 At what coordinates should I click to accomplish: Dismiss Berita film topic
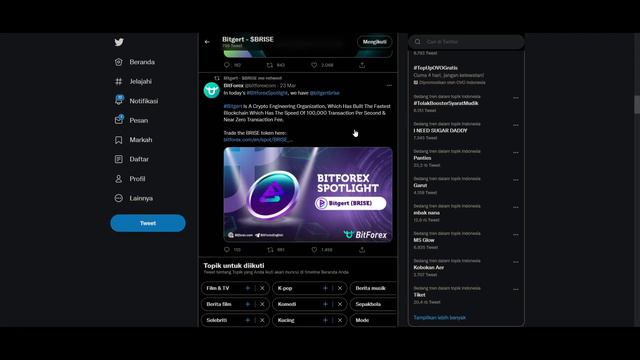click(262, 304)
